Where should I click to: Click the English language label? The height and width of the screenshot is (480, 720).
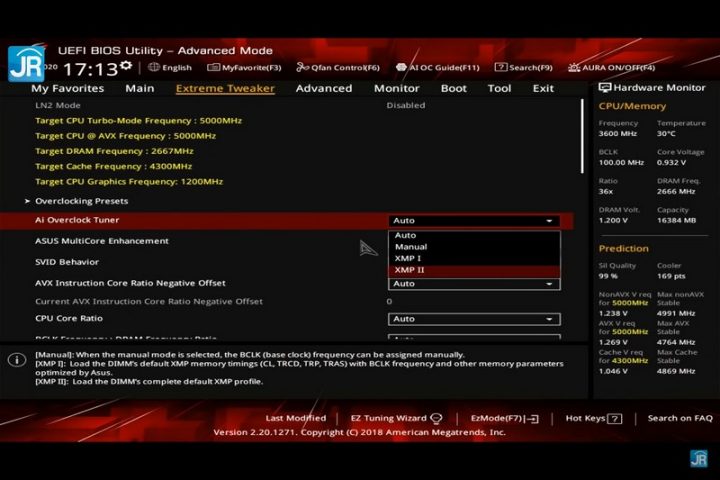[x=177, y=68]
